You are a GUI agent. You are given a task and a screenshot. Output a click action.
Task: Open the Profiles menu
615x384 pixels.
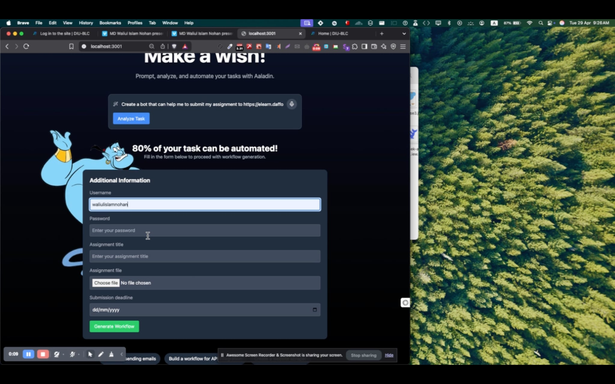click(x=135, y=23)
